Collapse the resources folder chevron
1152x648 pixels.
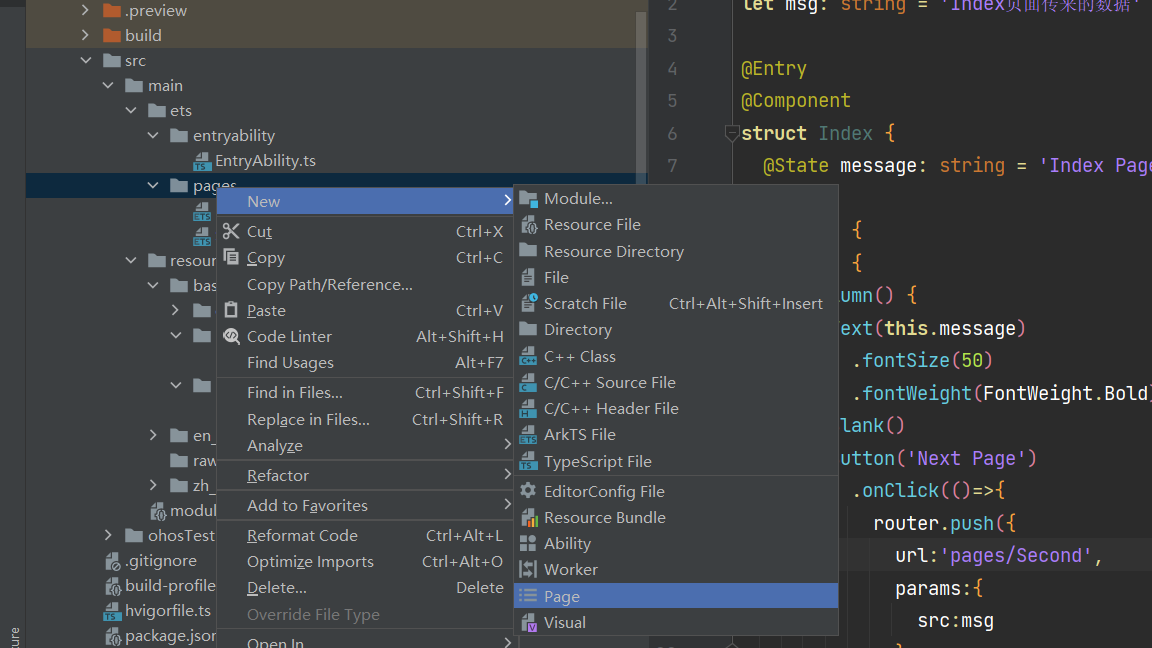(131, 260)
